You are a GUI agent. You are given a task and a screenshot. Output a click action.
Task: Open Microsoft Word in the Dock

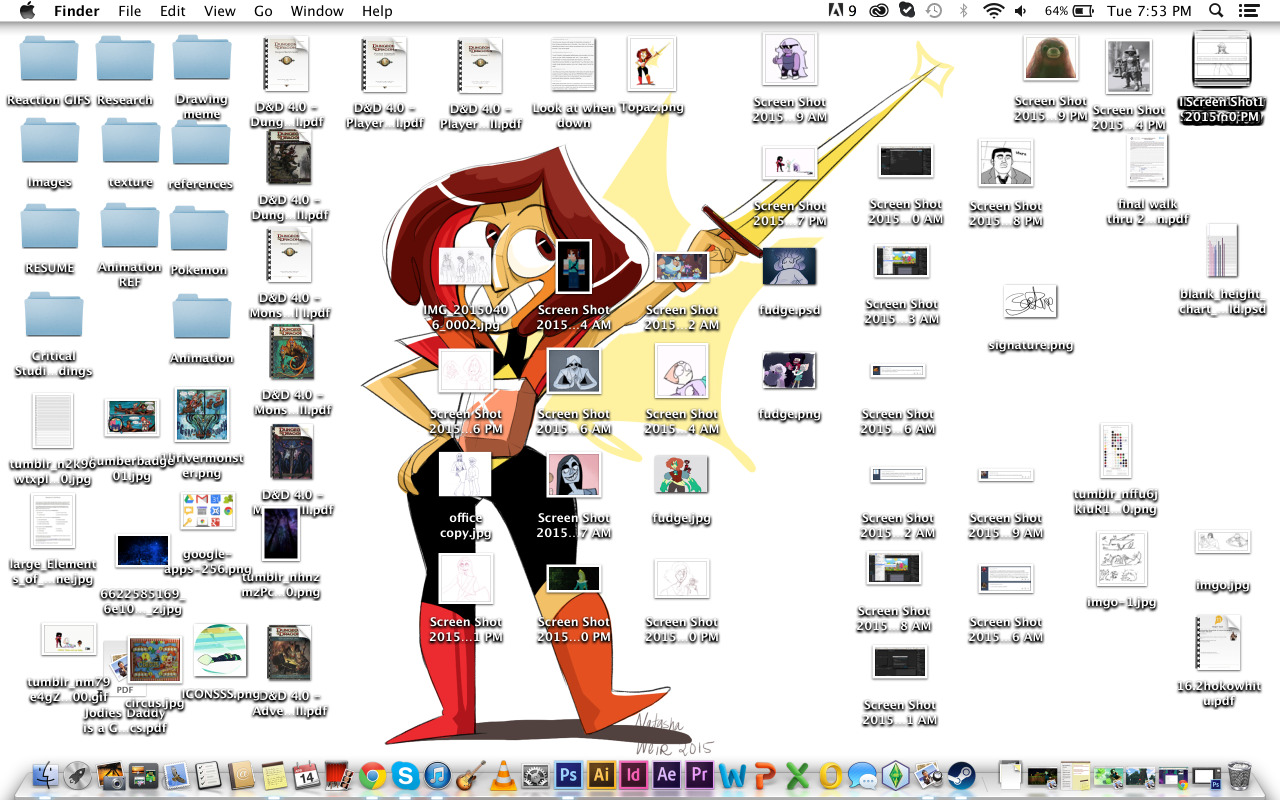(732, 775)
